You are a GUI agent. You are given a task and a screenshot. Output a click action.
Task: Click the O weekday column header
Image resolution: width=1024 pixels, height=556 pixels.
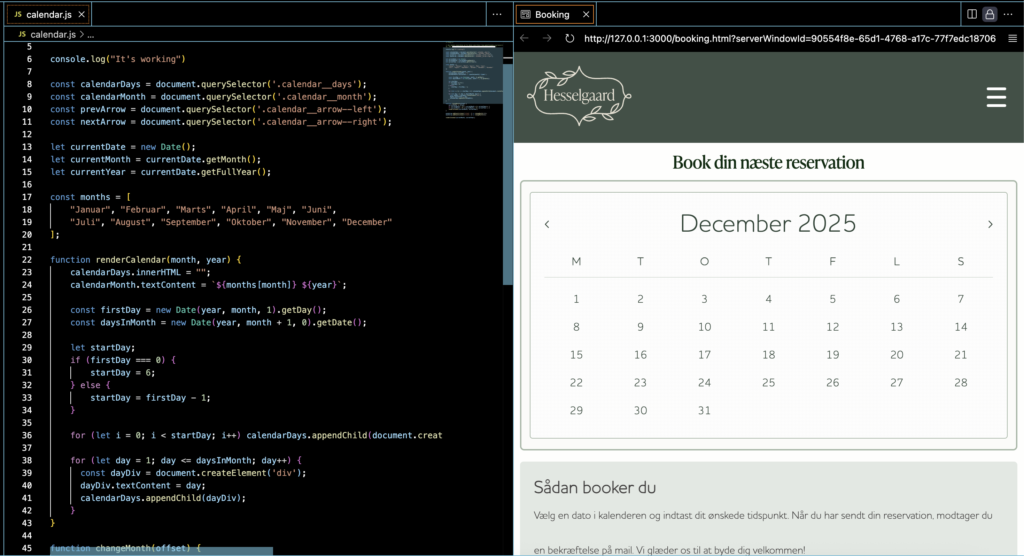(704, 261)
